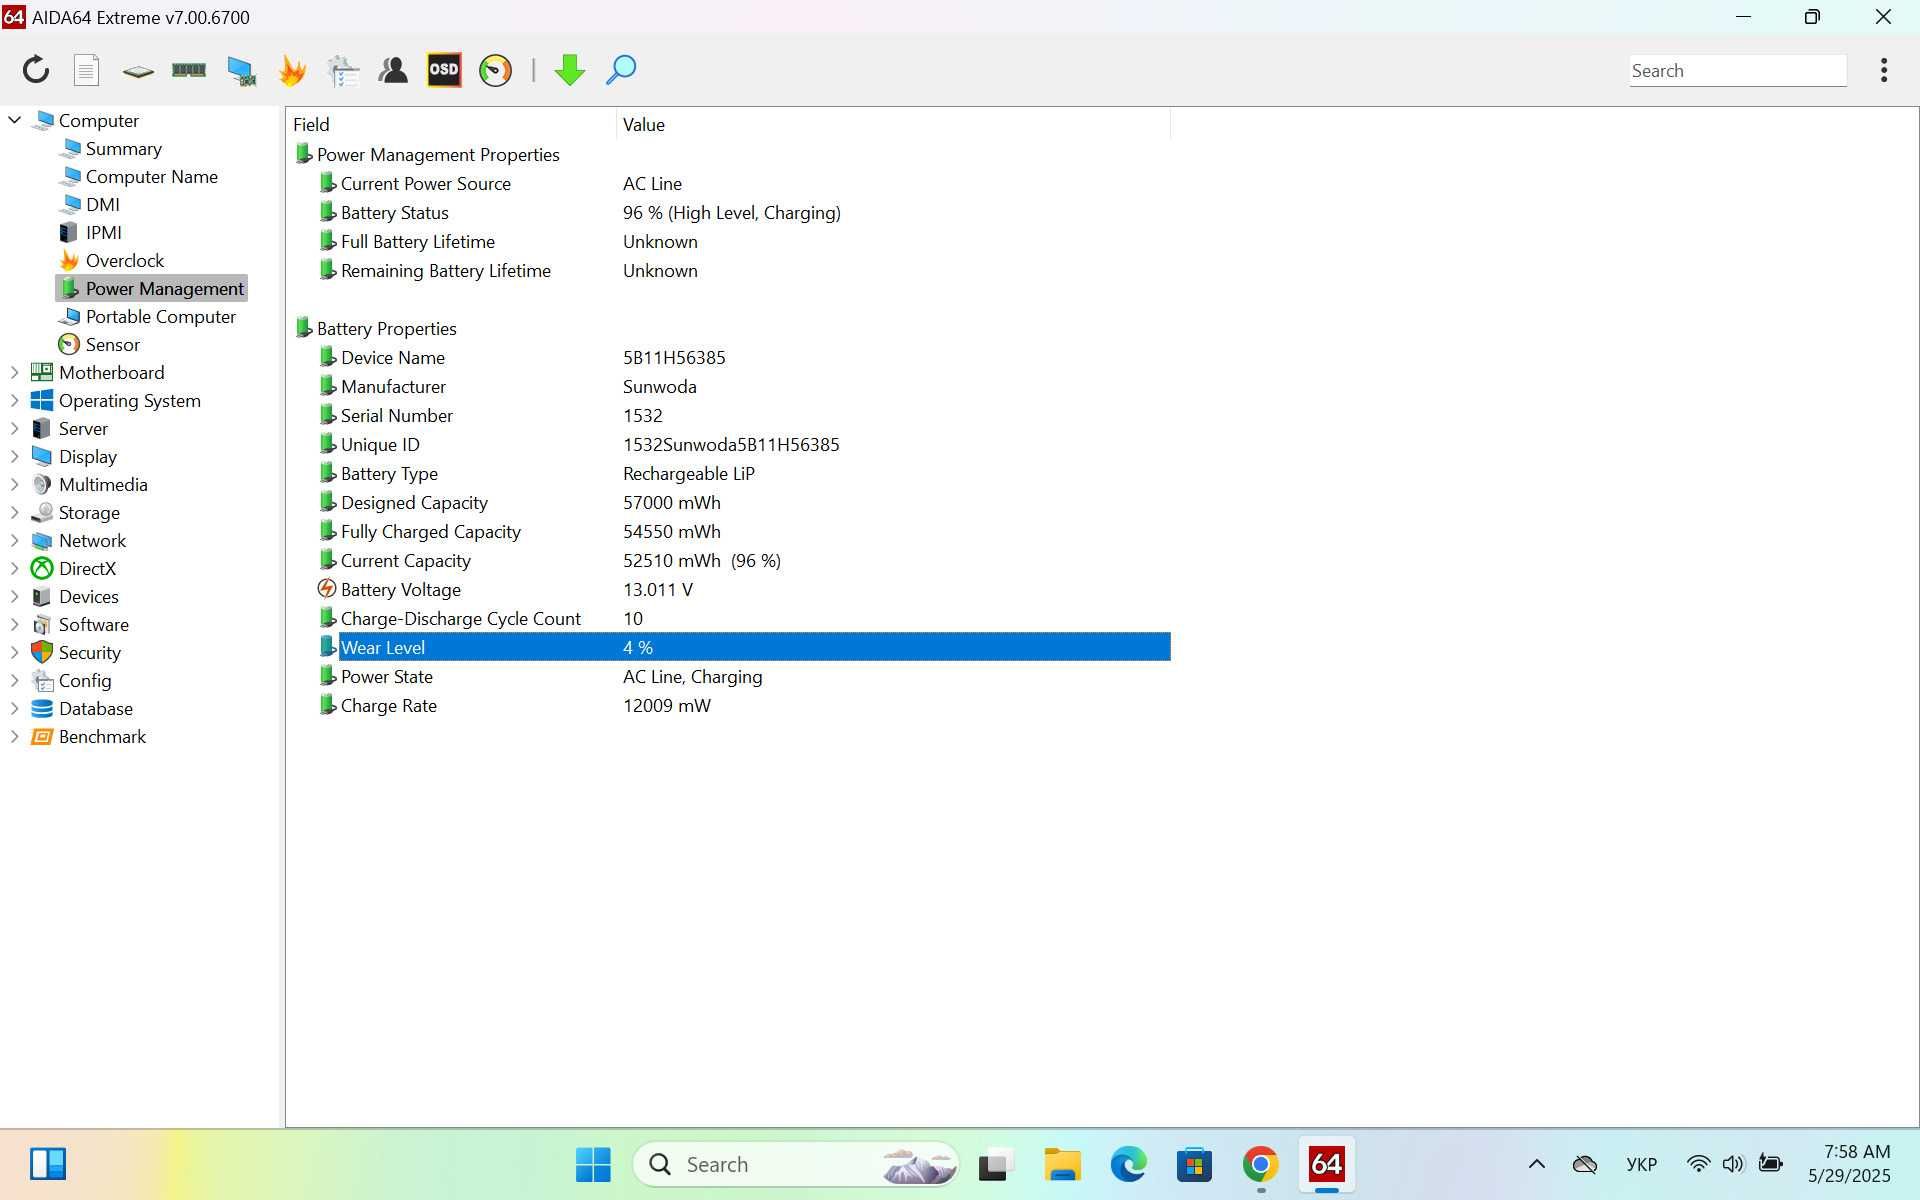
Task: Expand the Display tree node
Action: [15, 456]
